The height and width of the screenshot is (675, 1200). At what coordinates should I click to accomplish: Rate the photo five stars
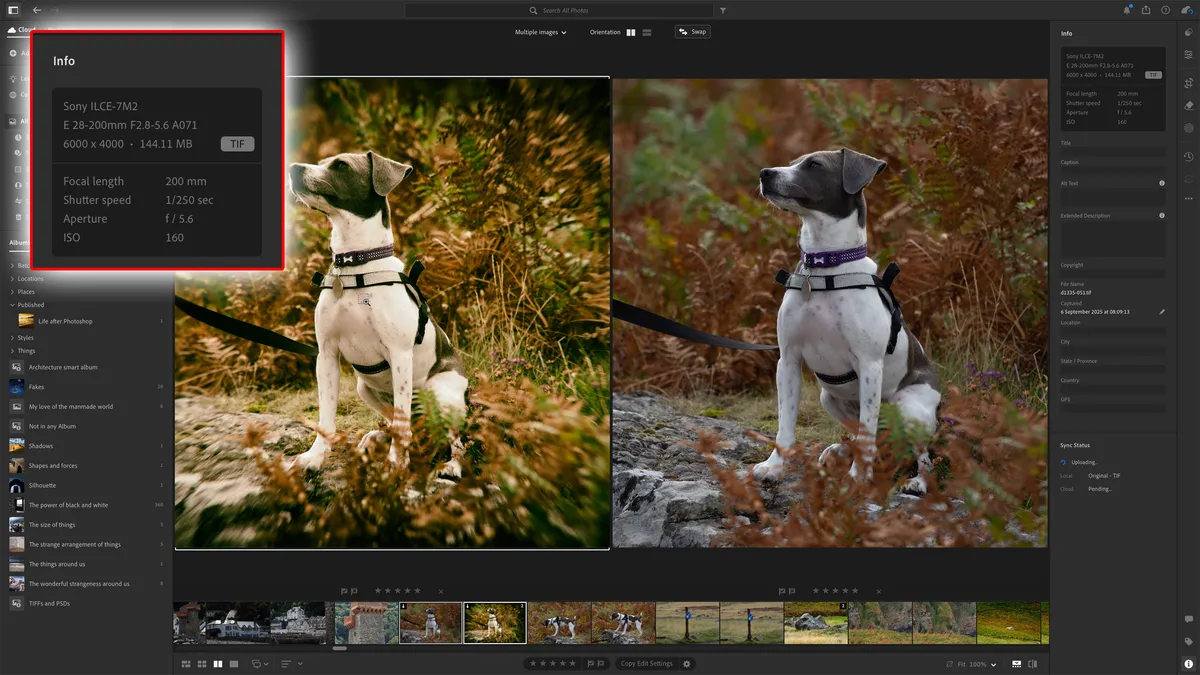[573, 663]
